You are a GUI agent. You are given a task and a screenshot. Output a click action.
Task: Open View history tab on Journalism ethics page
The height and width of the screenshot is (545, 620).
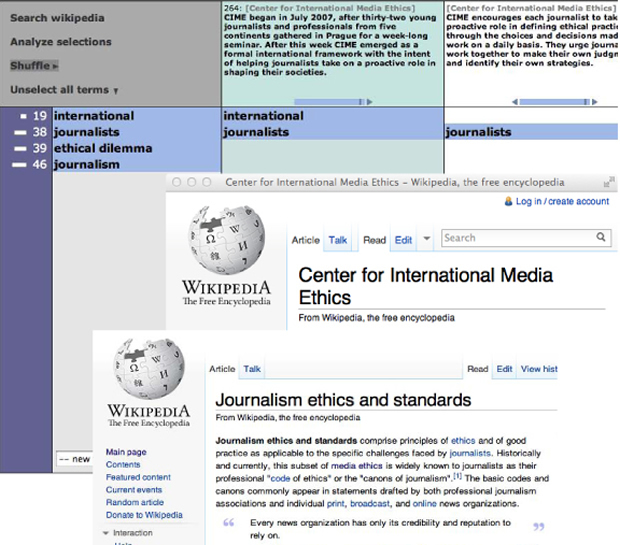[539, 369]
